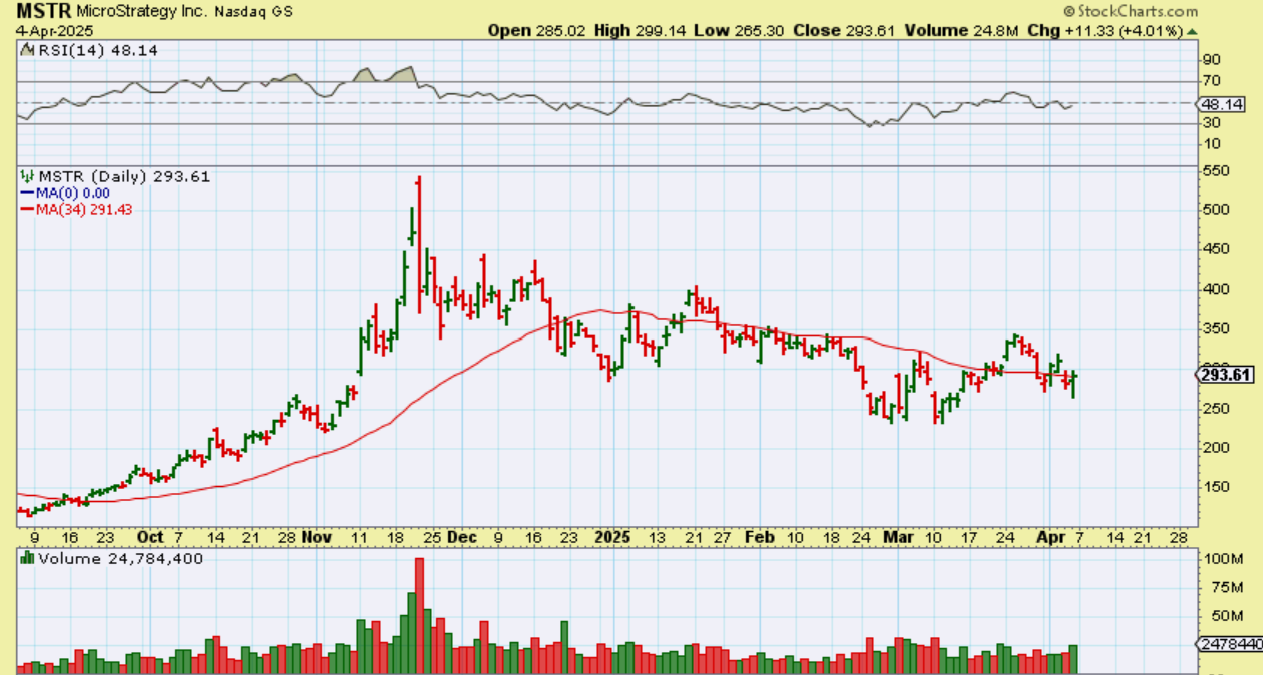Click the MSTR ticker symbol title
The width and height of the screenshot is (1263, 675).
40,12
